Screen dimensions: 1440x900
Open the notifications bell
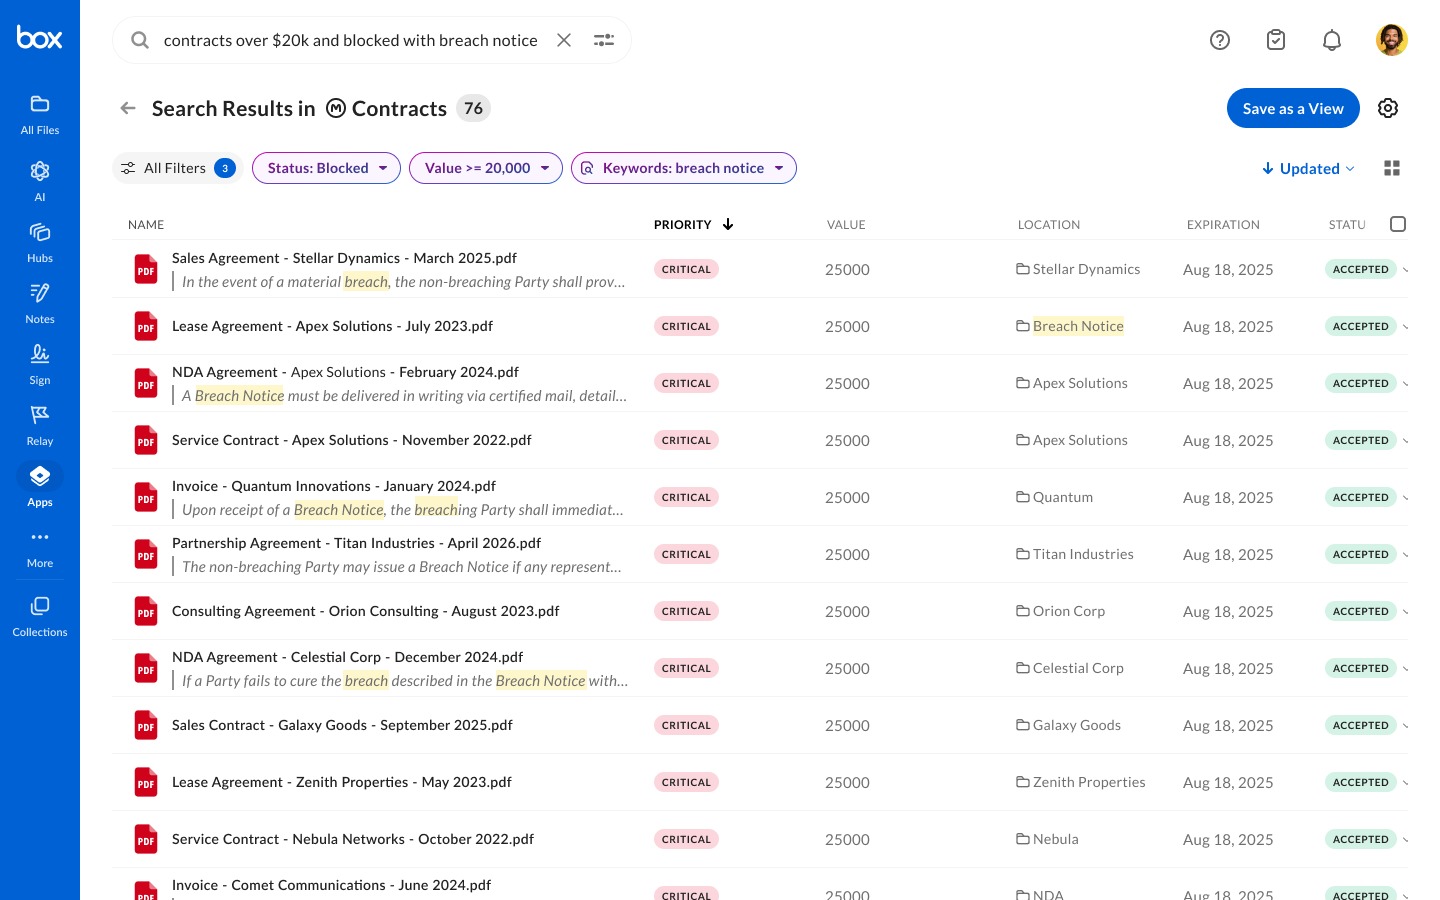(1332, 40)
